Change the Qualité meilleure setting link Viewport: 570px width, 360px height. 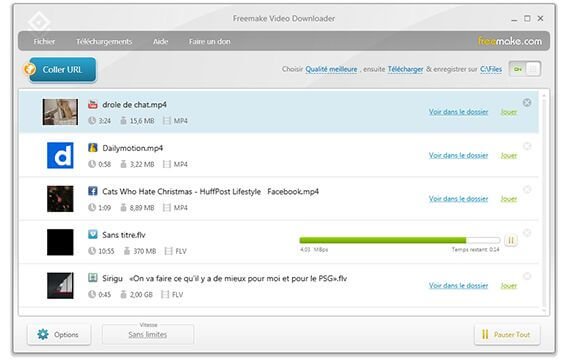click(331, 69)
